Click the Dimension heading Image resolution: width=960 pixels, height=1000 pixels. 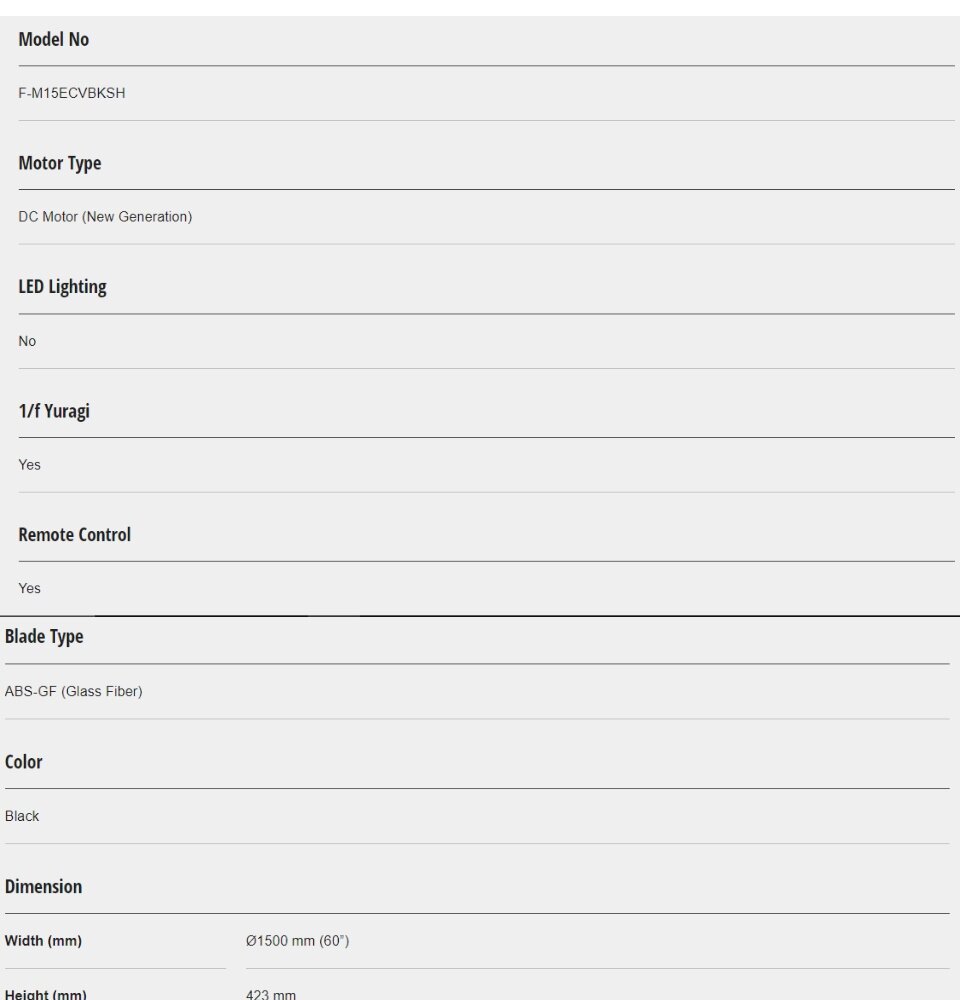[x=44, y=887]
